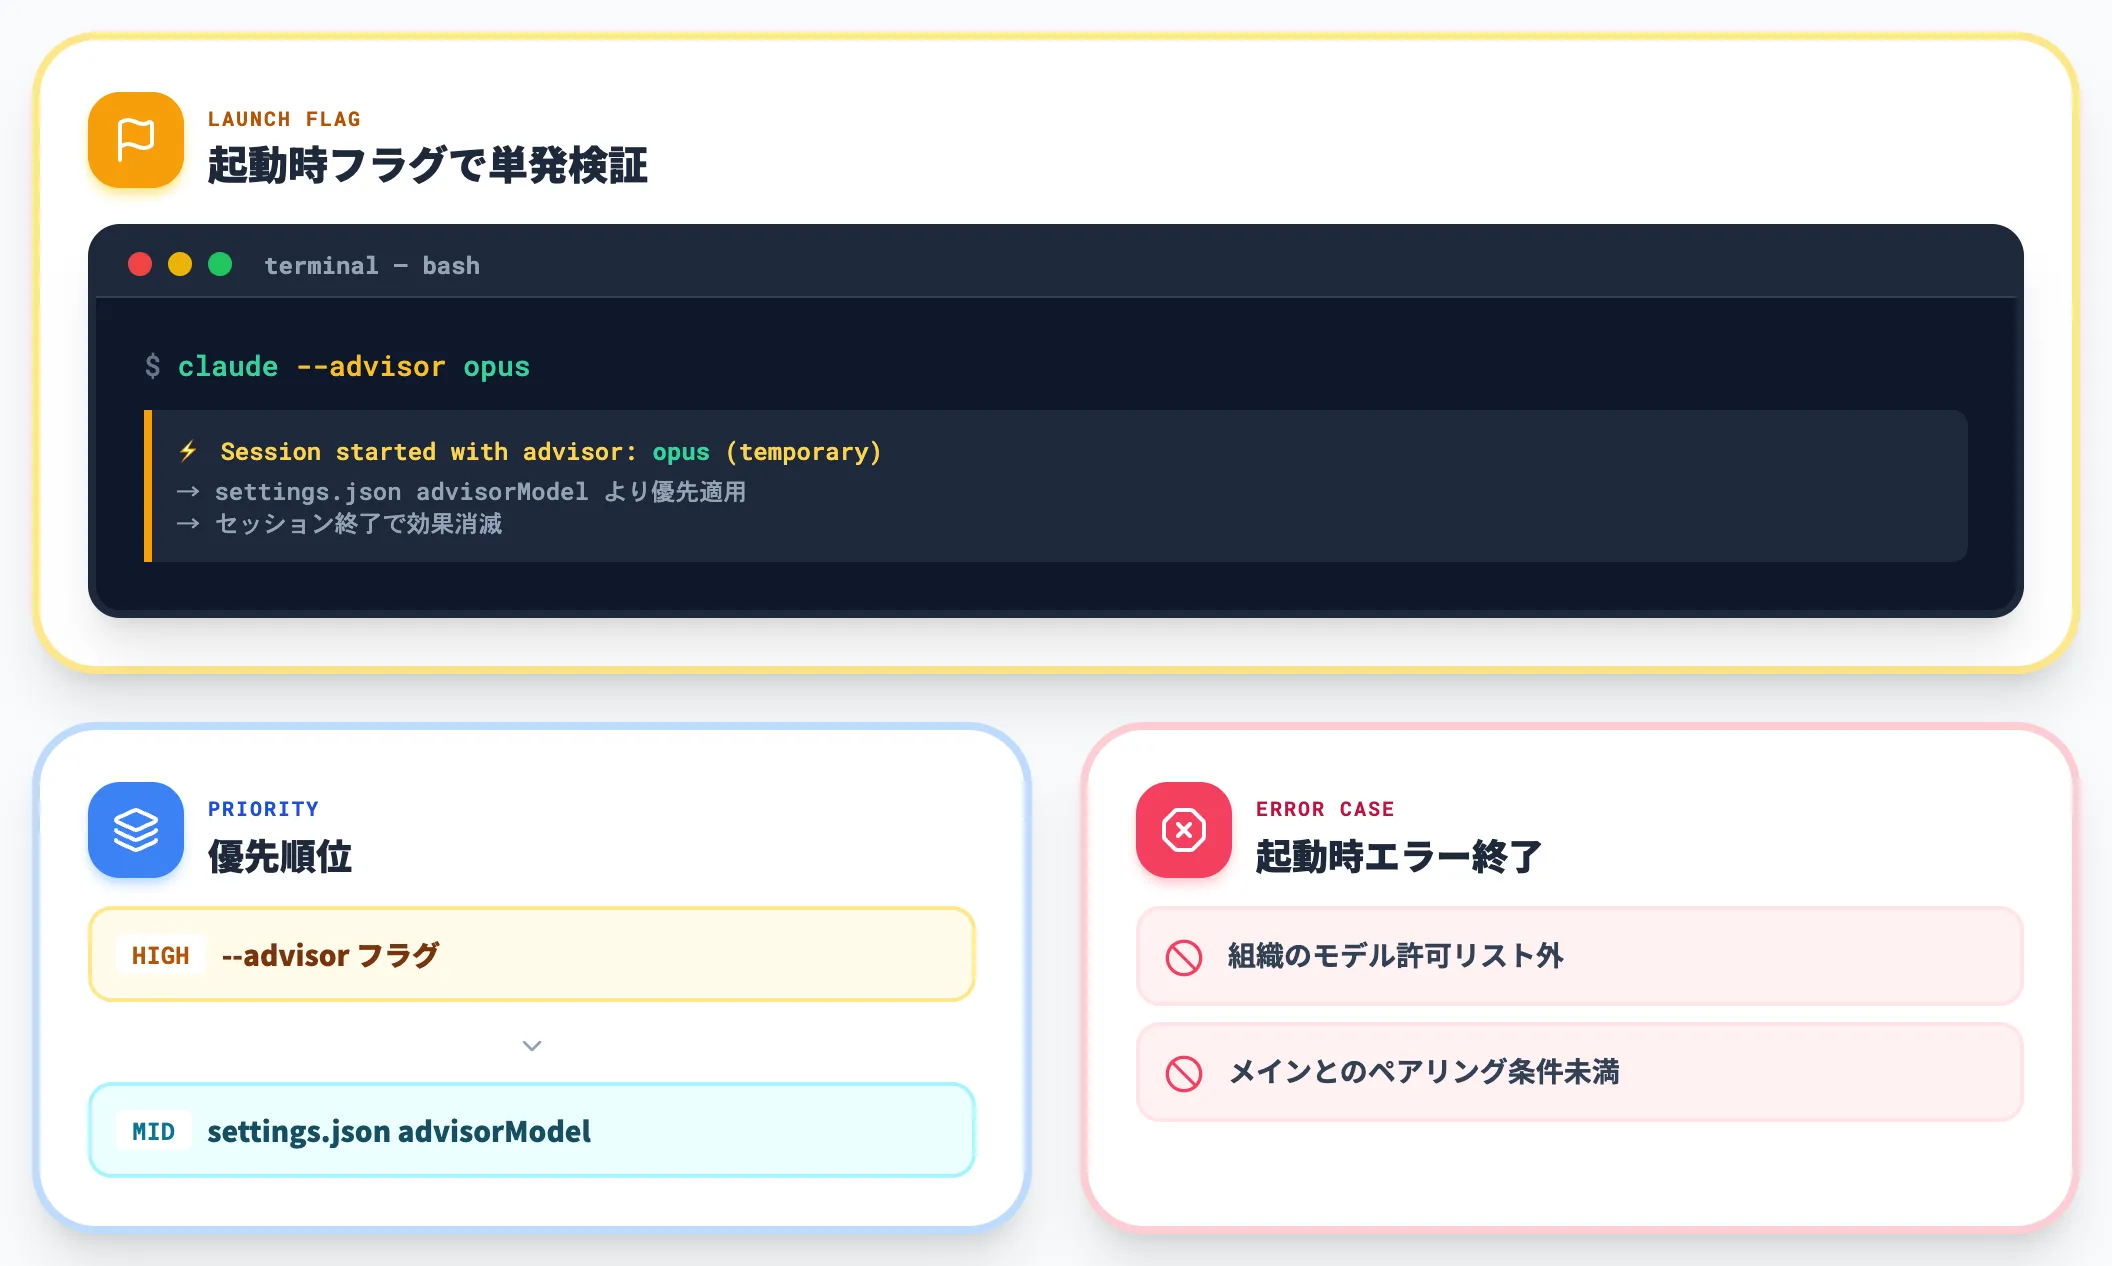Click the 'terminal – bash' title text
Viewport: 2112px width, 1266px height.
tap(372, 265)
